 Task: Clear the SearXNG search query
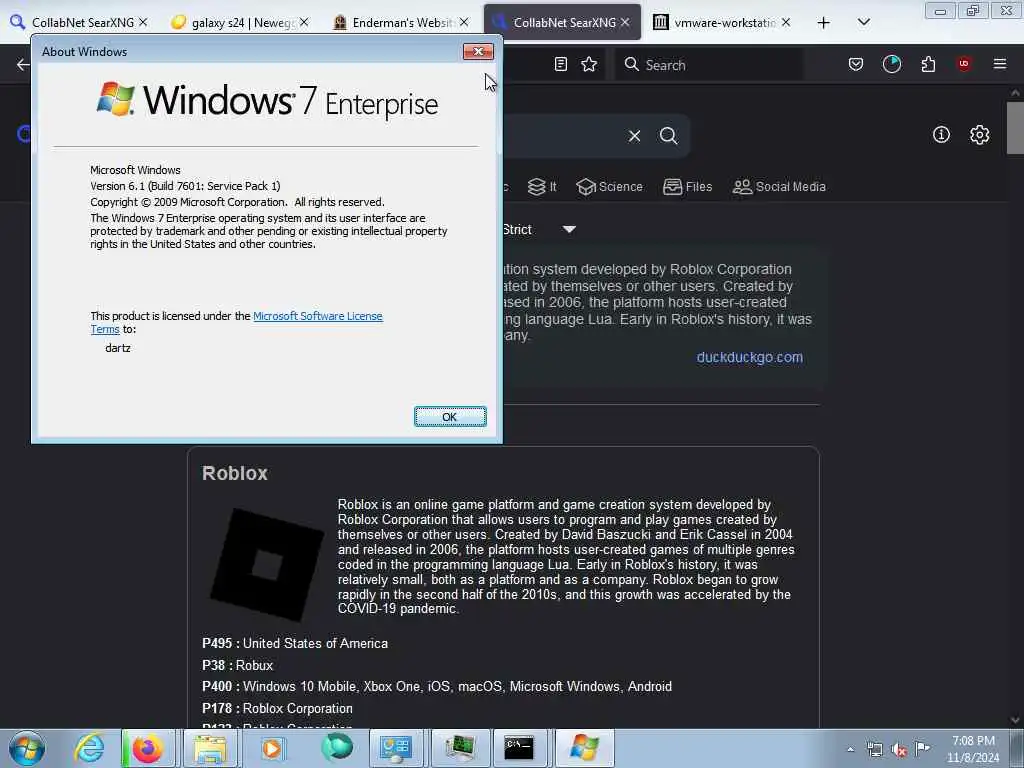[x=634, y=136]
